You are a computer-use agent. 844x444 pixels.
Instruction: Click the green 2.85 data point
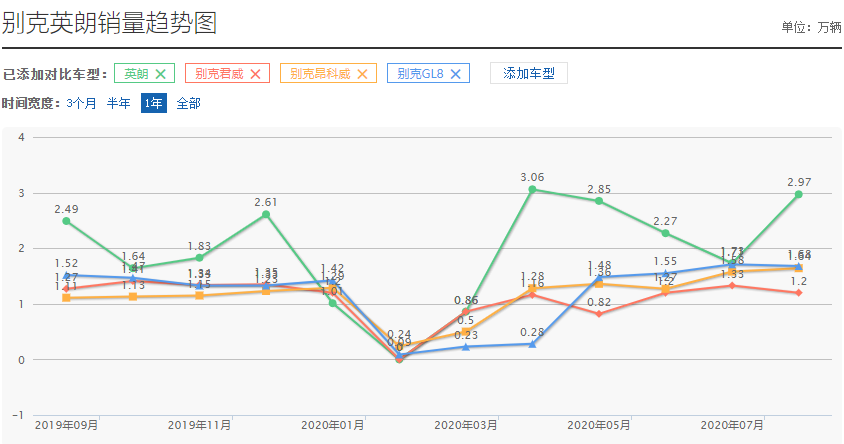(x=599, y=201)
